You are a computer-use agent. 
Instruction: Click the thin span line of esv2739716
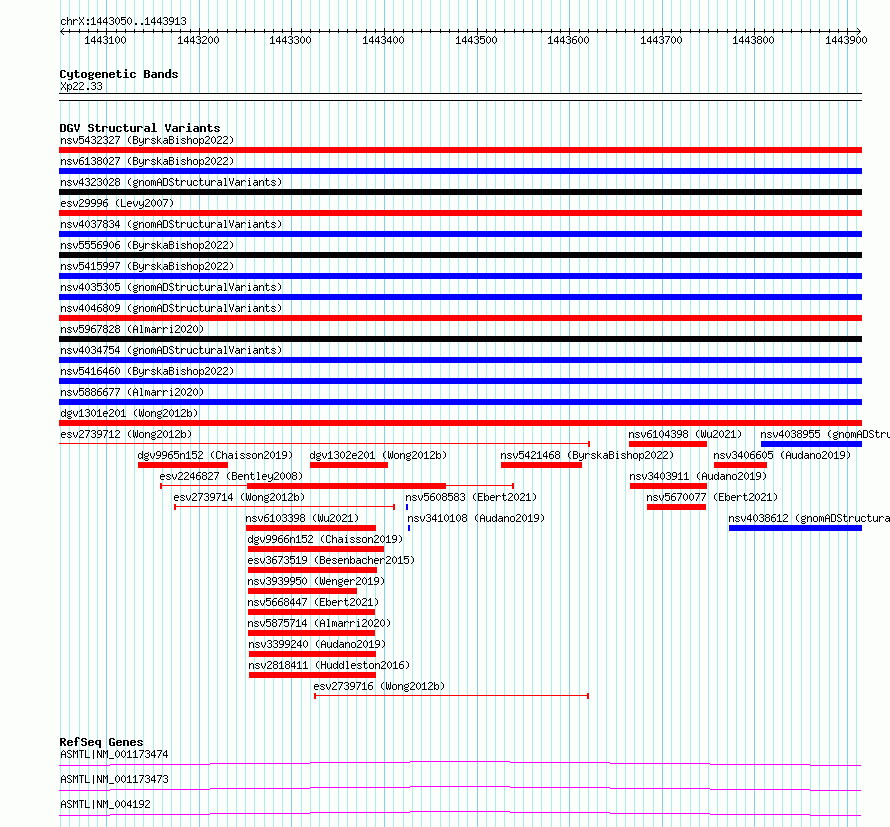(451, 695)
